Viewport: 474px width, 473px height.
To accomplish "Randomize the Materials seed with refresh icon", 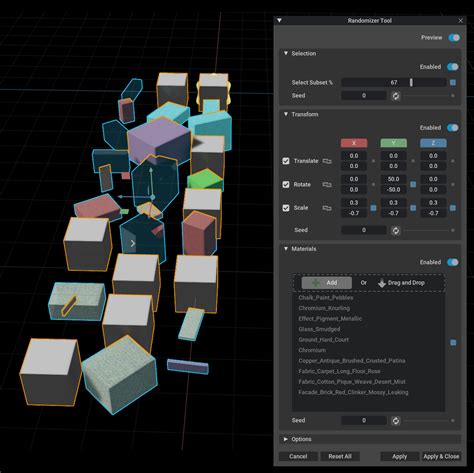I will coord(395,421).
